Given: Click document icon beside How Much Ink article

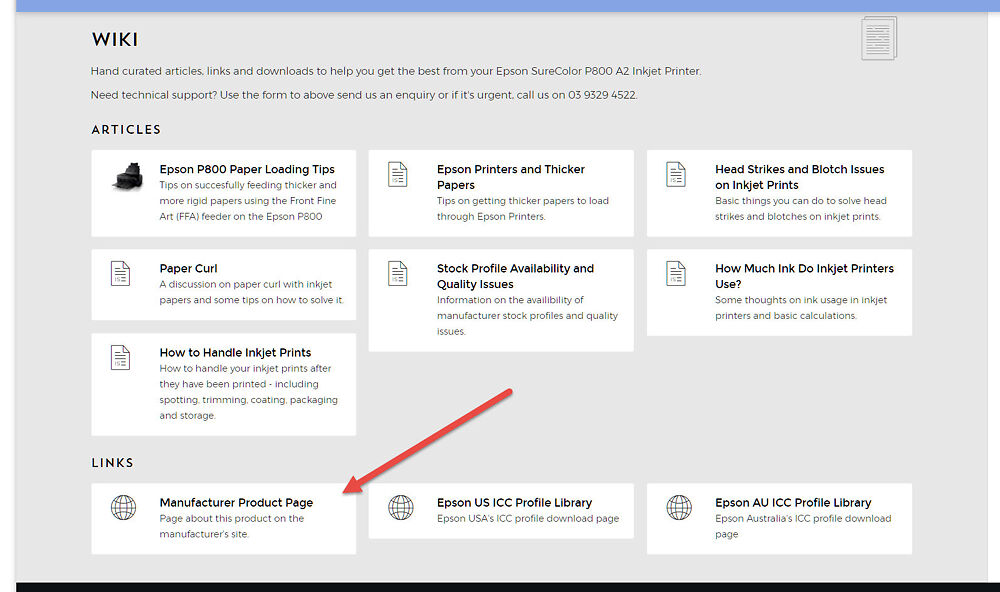Looking at the screenshot, I should [676, 274].
